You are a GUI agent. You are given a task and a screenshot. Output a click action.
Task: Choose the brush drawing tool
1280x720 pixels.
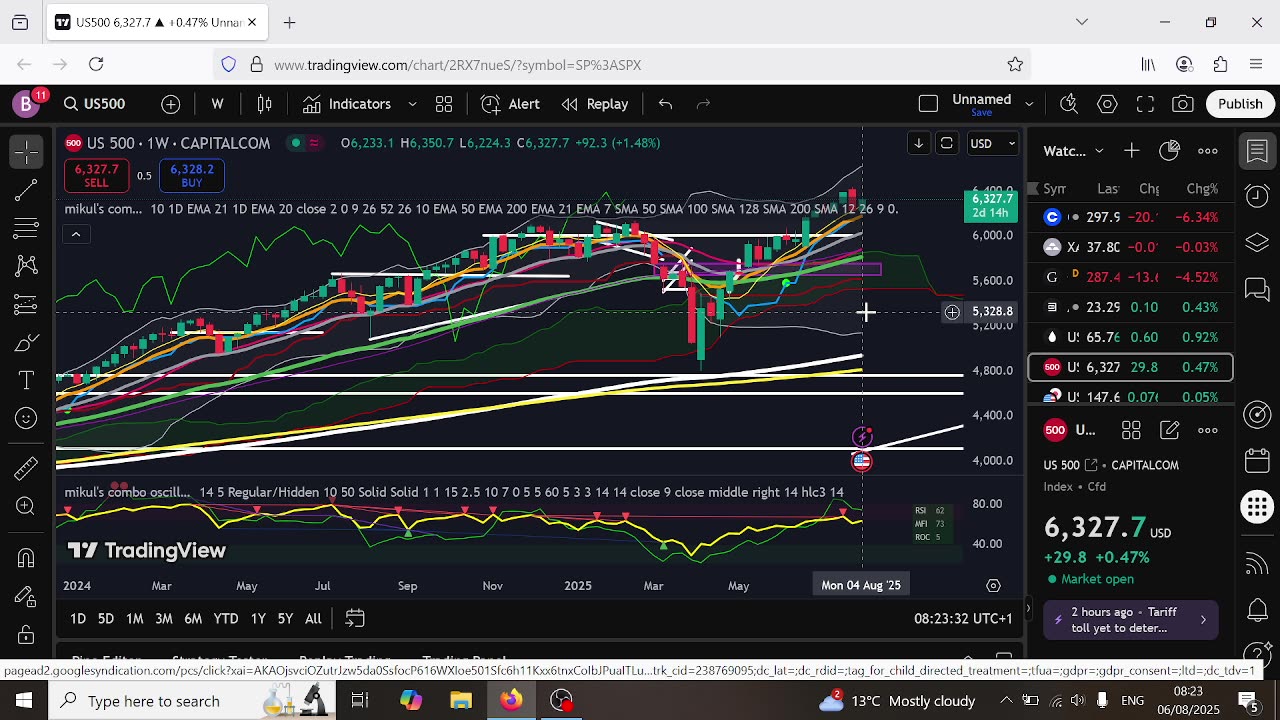(26, 343)
